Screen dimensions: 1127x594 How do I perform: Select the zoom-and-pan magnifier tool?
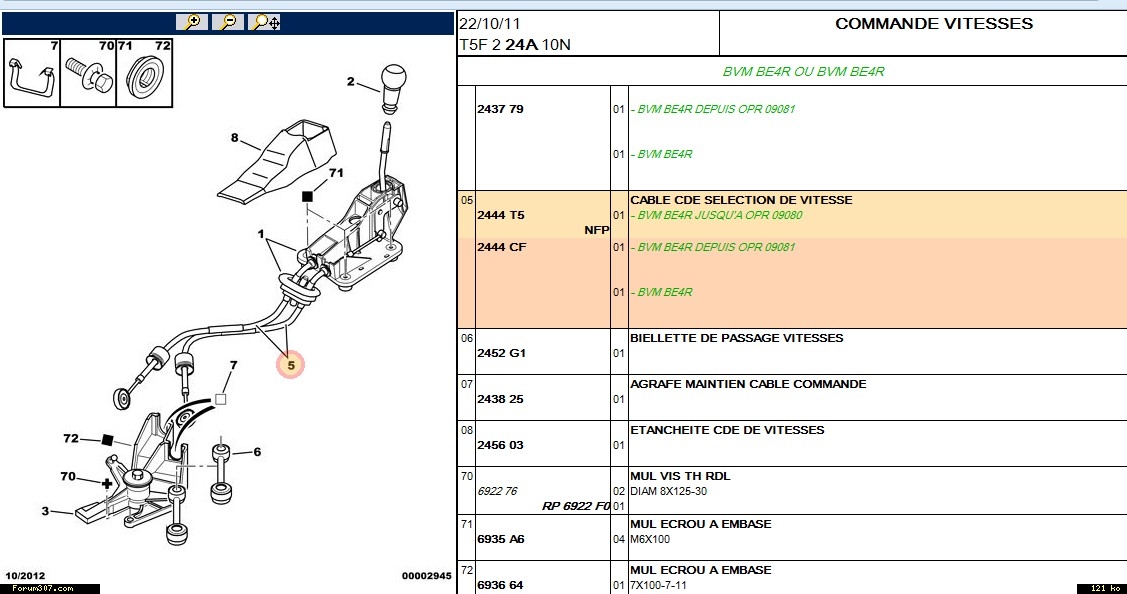[266, 21]
